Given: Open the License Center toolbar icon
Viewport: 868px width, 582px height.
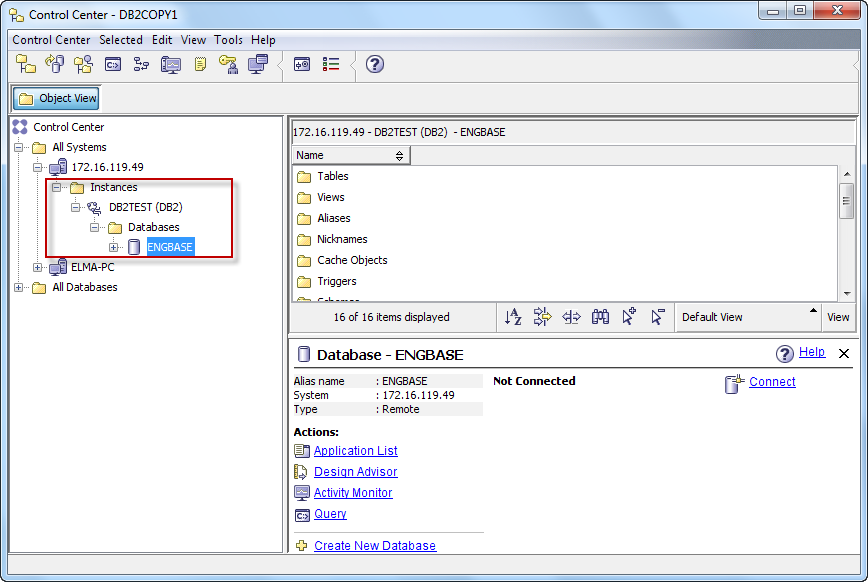Looking at the screenshot, I should point(228,64).
